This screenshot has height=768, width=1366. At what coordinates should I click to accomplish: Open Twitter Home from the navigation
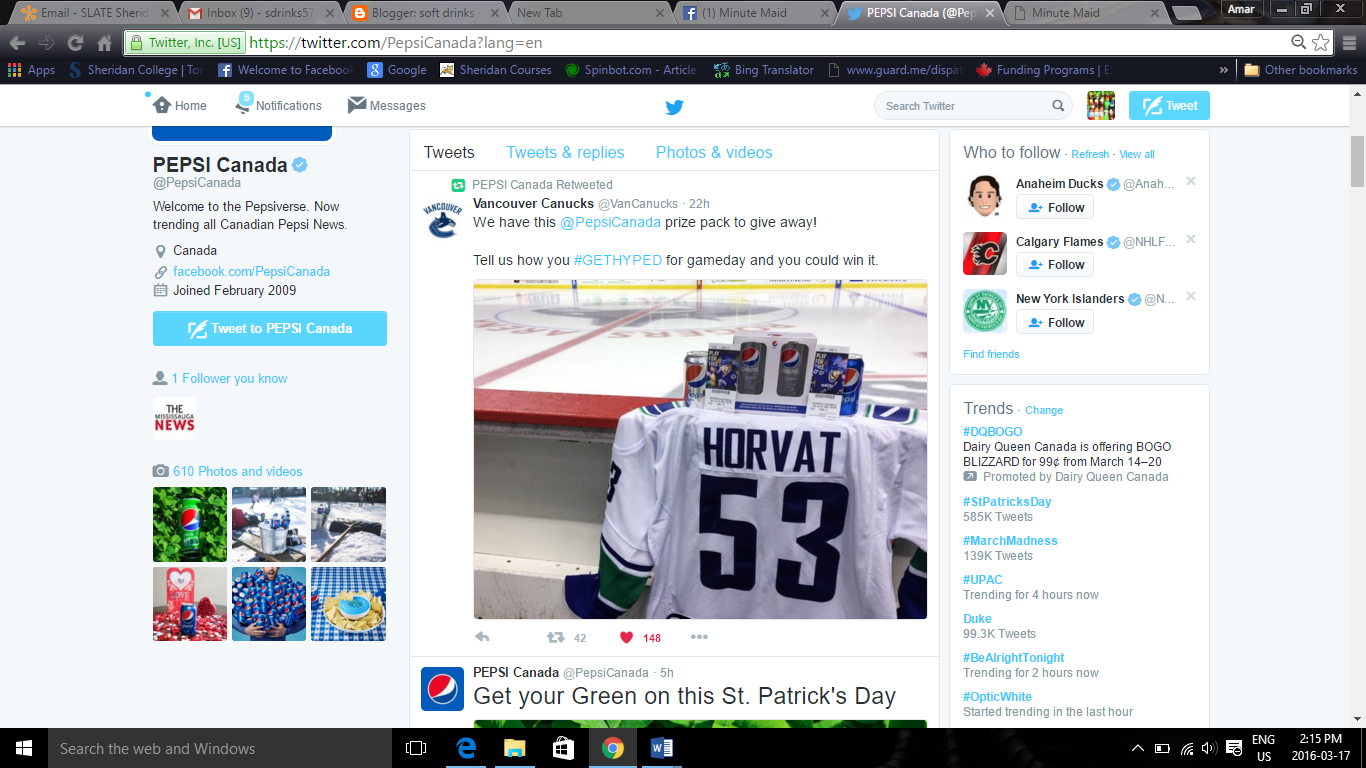(179, 105)
